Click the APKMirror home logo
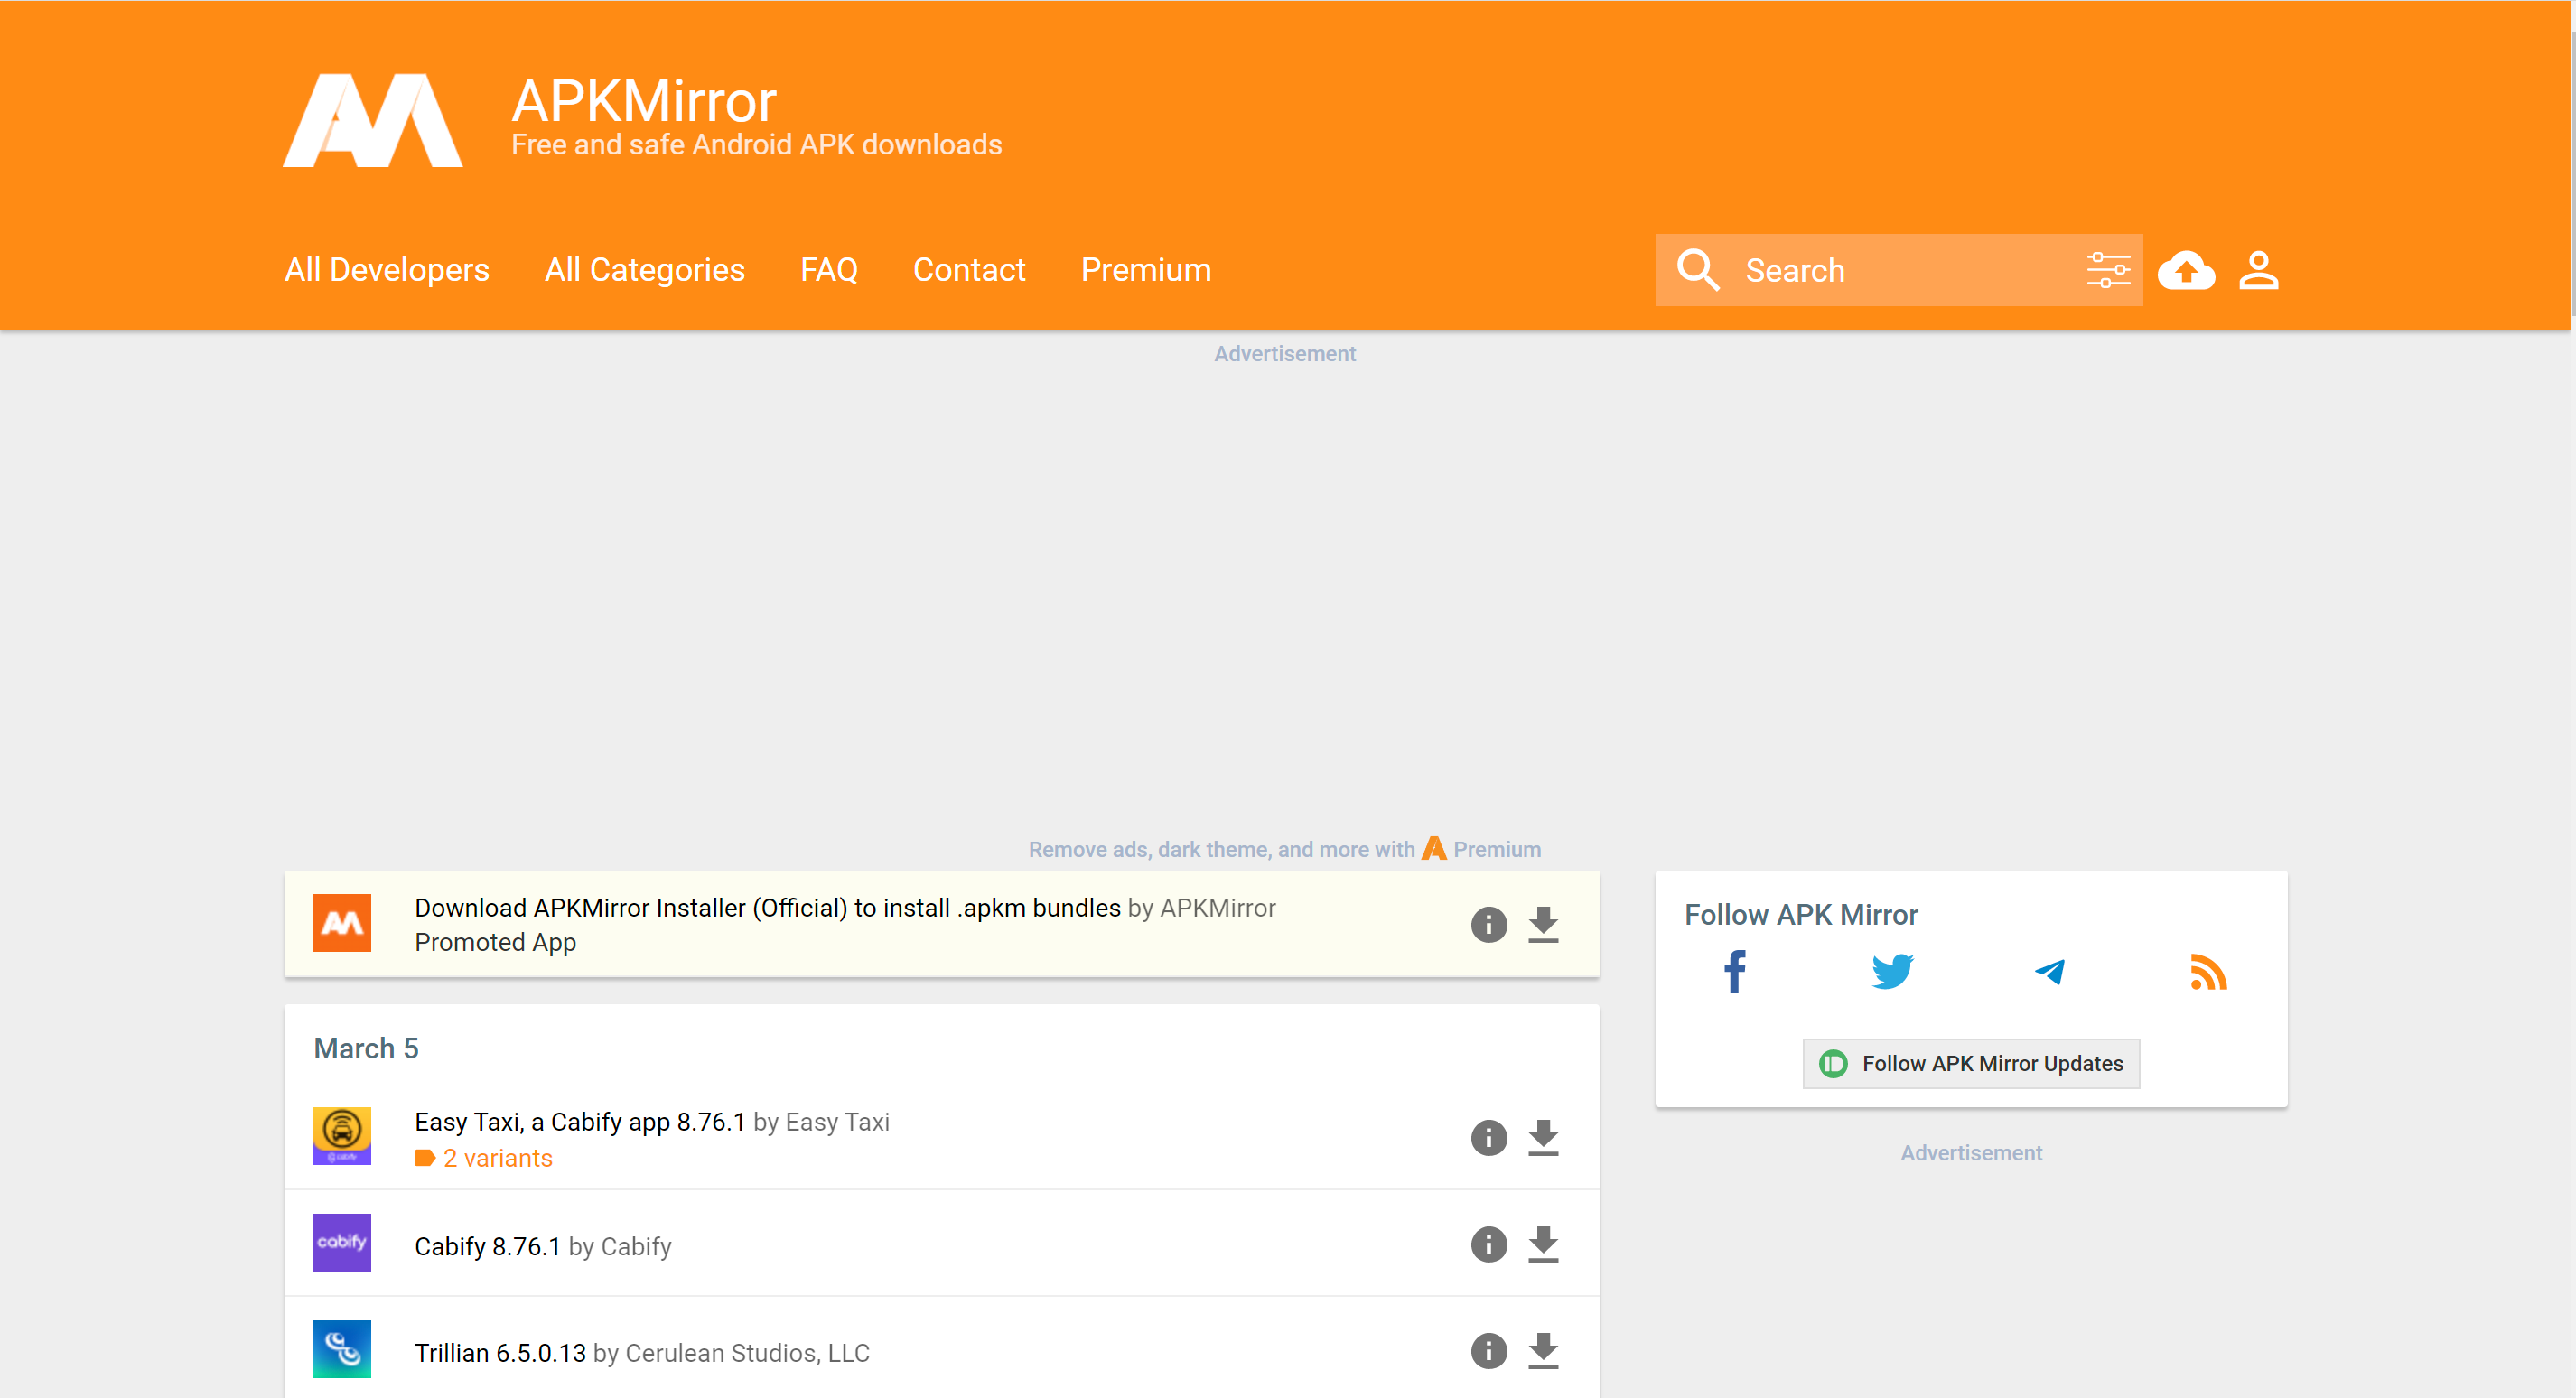 click(x=373, y=120)
